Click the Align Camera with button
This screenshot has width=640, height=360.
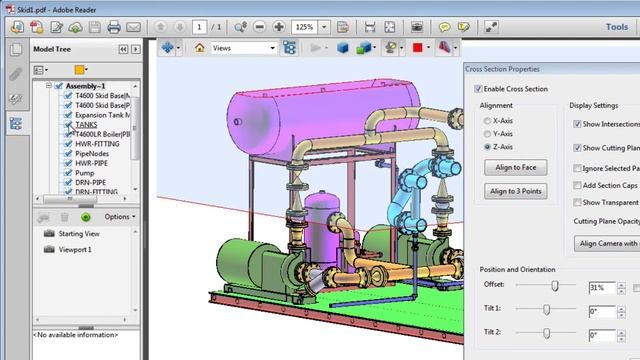tap(607, 244)
